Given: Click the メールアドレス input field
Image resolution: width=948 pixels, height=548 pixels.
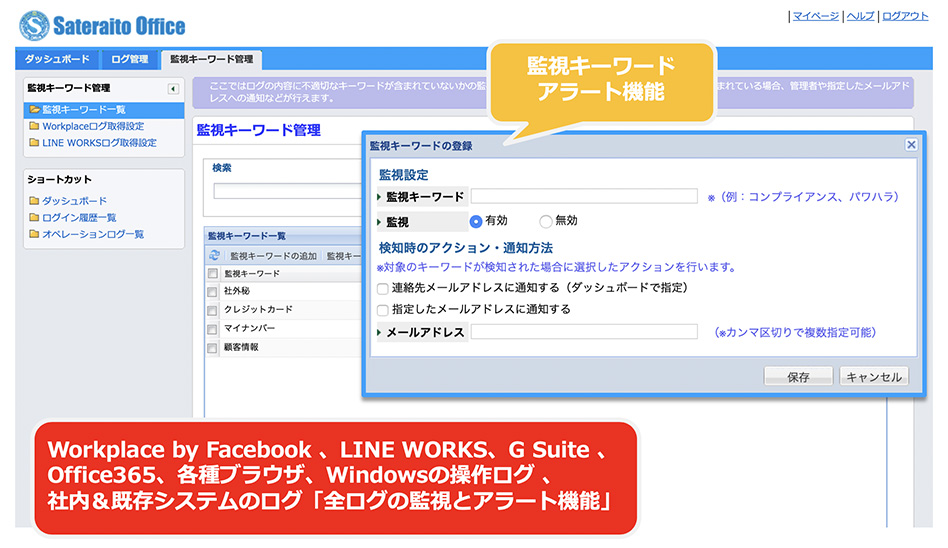Looking at the screenshot, I should pyautogui.click(x=584, y=331).
